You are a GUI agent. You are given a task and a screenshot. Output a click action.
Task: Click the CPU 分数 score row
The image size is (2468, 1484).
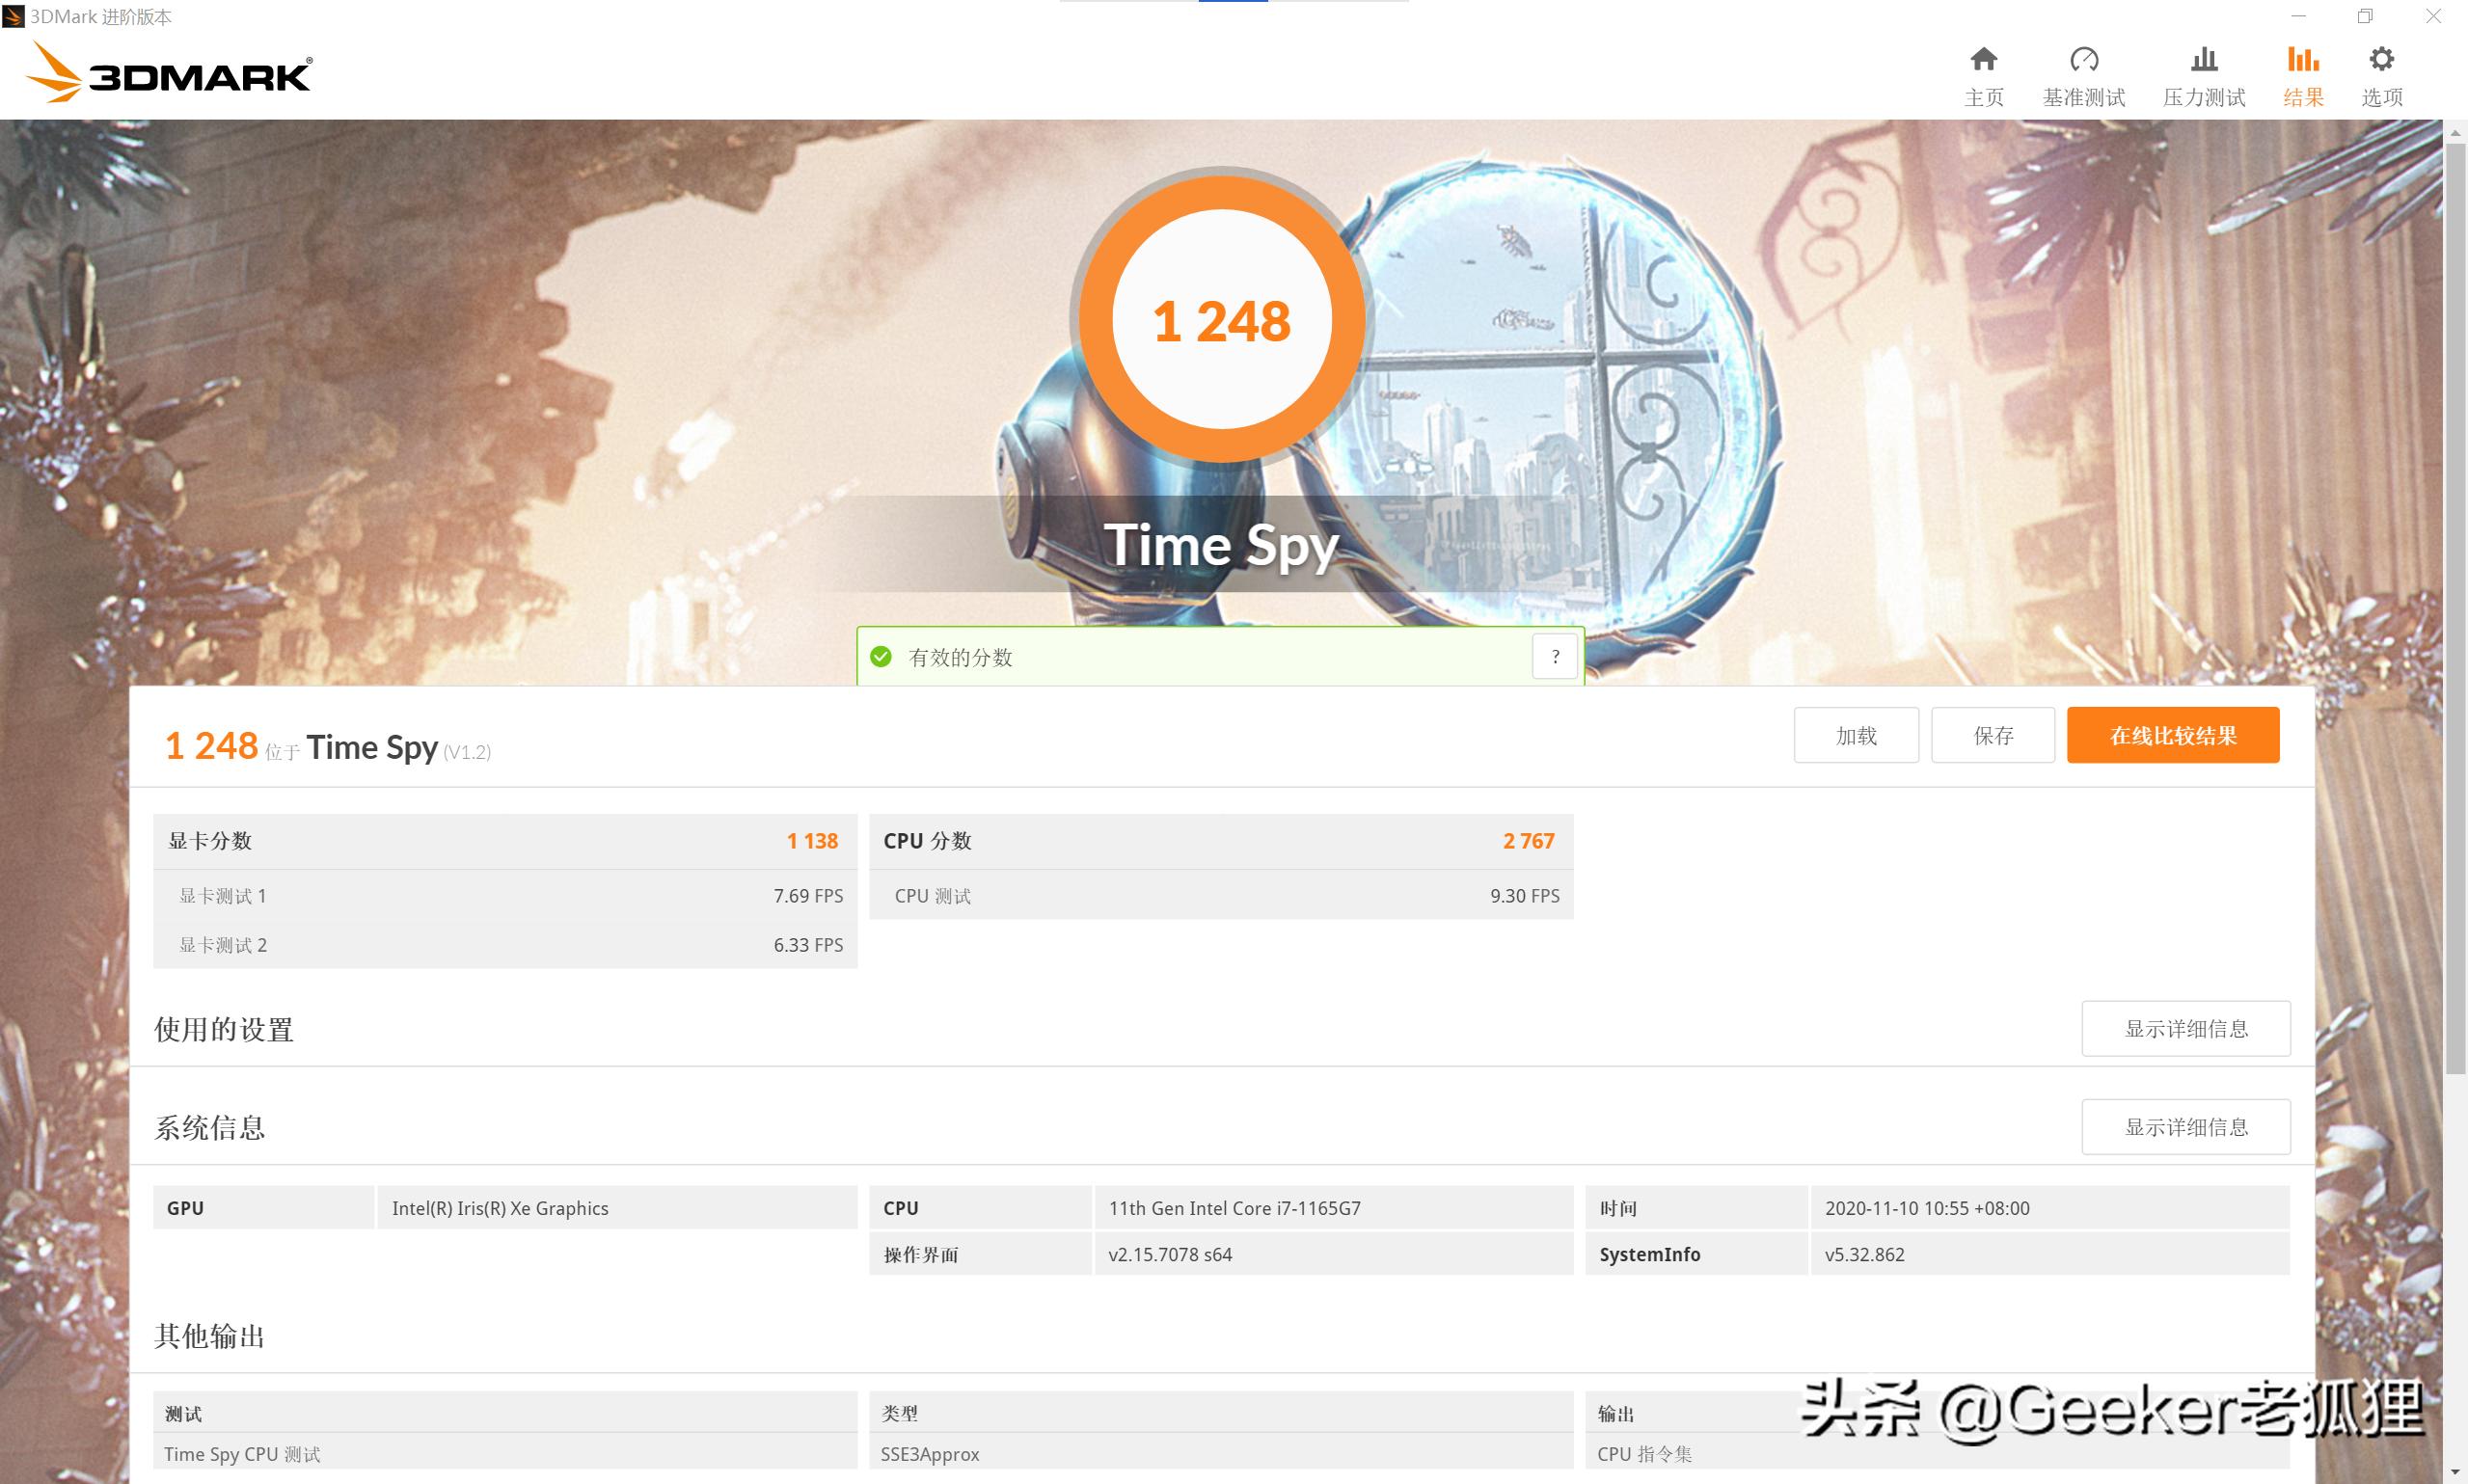click(x=1220, y=841)
